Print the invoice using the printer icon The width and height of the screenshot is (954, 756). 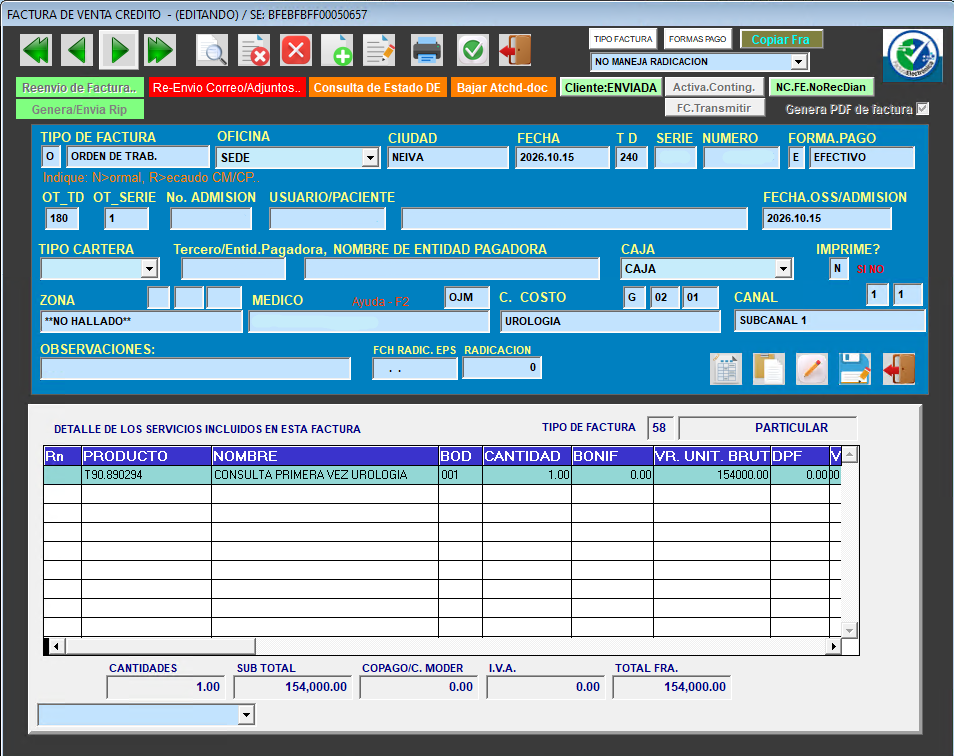pos(427,50)
